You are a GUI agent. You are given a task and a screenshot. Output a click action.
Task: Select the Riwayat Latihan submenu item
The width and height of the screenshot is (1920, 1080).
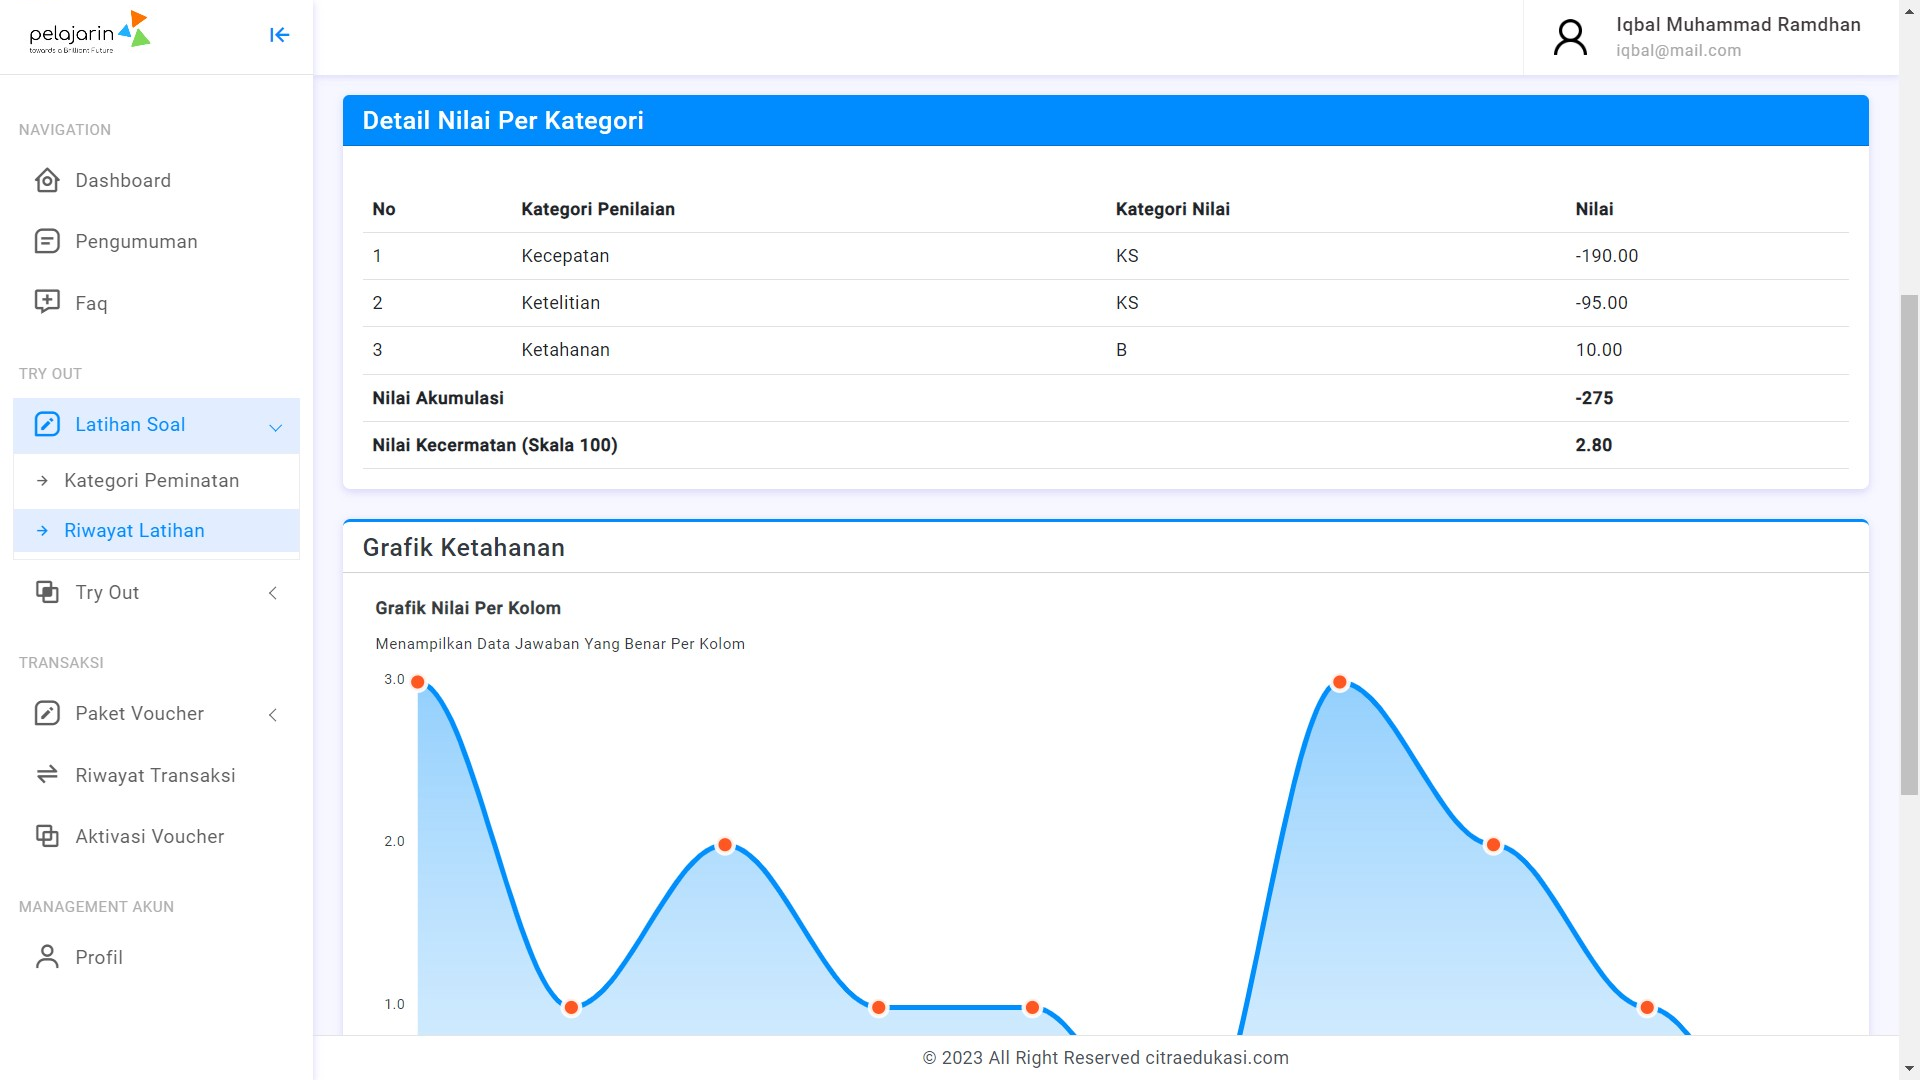tap(134, 530)
